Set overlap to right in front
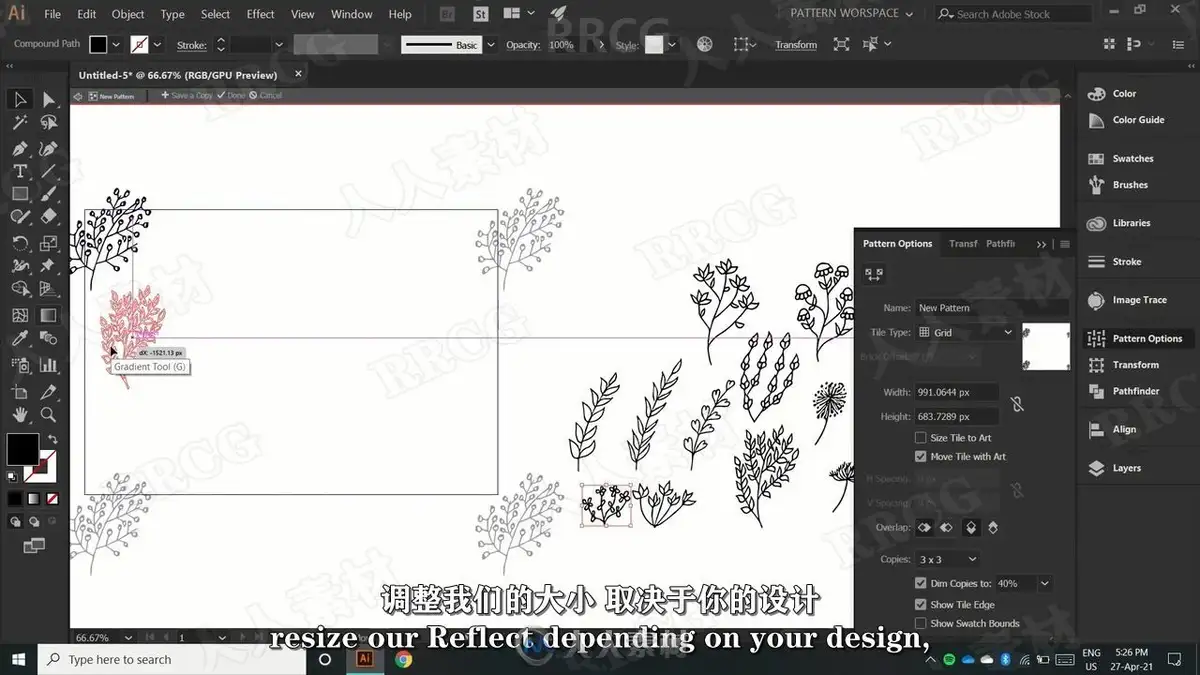Screen dimensions: 1200x675 tap(945, 527)
